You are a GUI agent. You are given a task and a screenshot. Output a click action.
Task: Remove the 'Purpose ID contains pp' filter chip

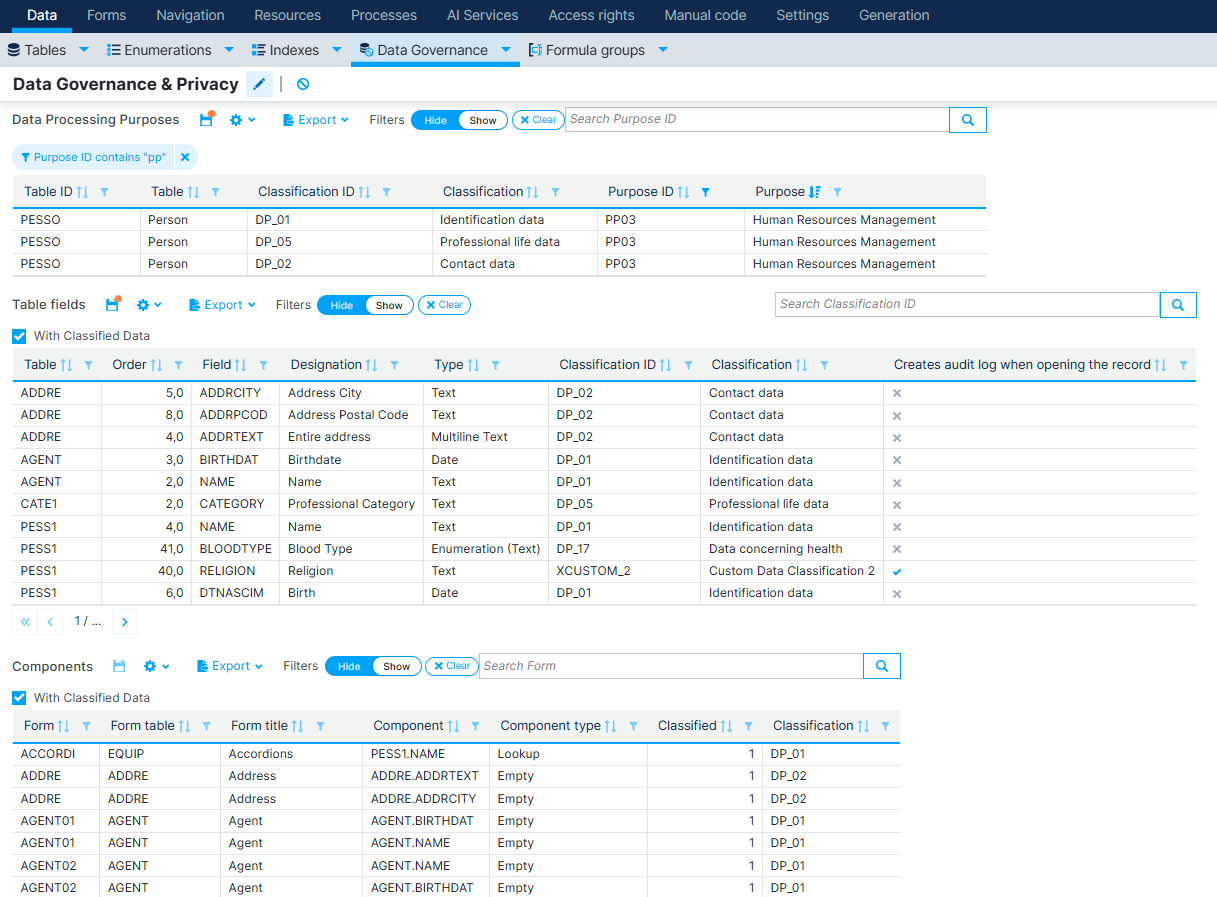185,157
